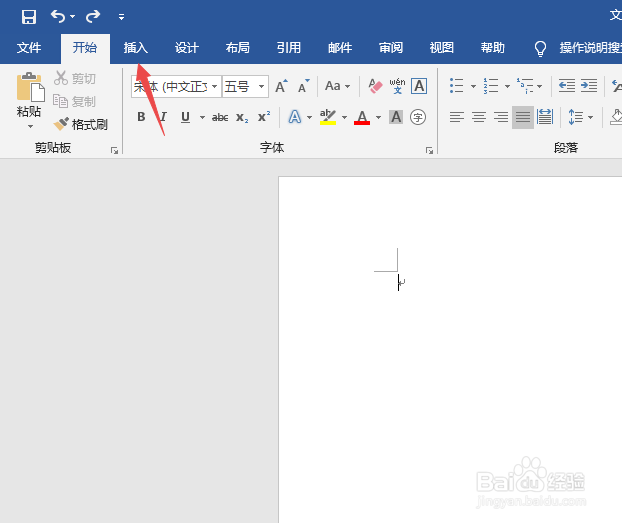
Task: Click the 粘贴 paste clipboard icon
Action: 30,87
